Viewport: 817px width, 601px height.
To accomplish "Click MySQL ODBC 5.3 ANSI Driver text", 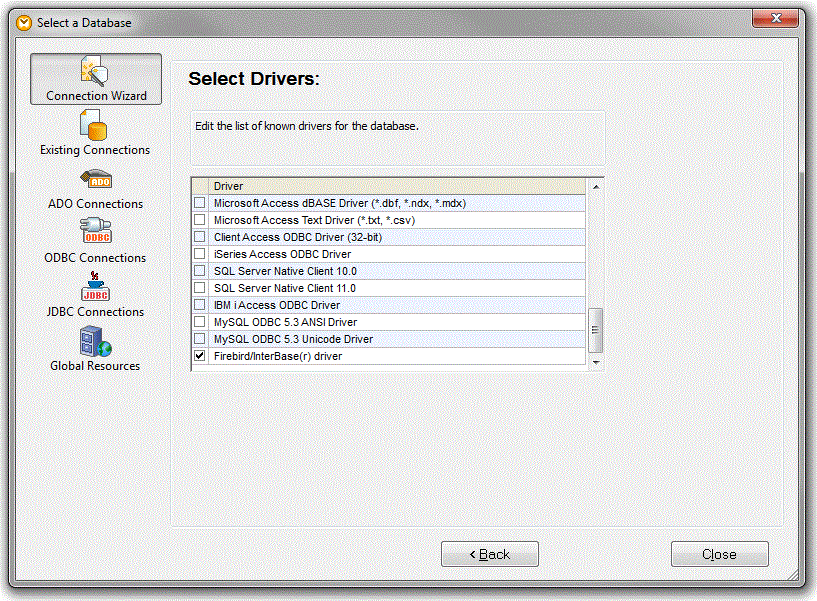I will coord(286,322).
